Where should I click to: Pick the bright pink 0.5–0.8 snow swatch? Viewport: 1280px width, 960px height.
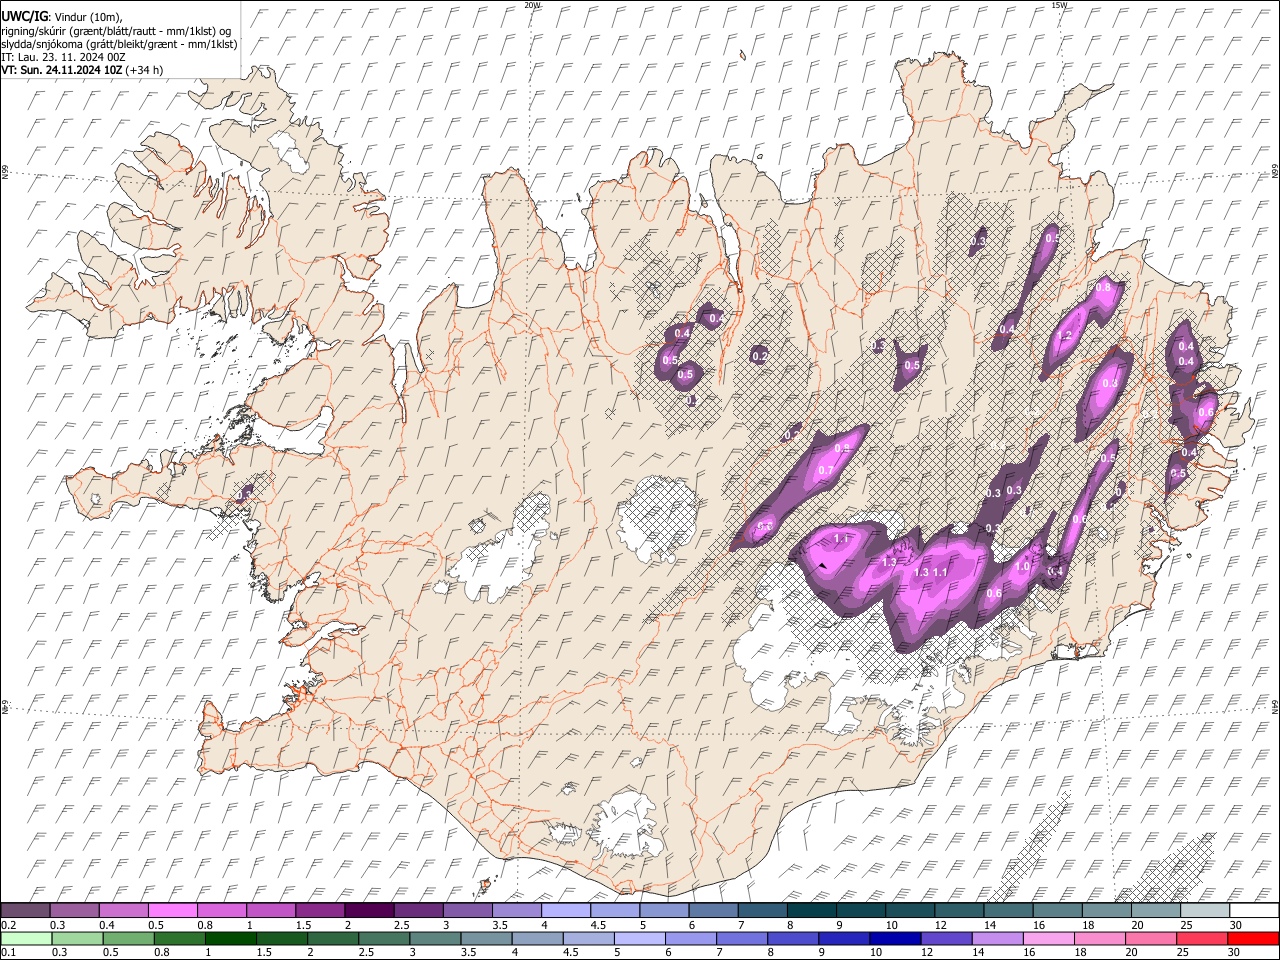pos(173,910)
